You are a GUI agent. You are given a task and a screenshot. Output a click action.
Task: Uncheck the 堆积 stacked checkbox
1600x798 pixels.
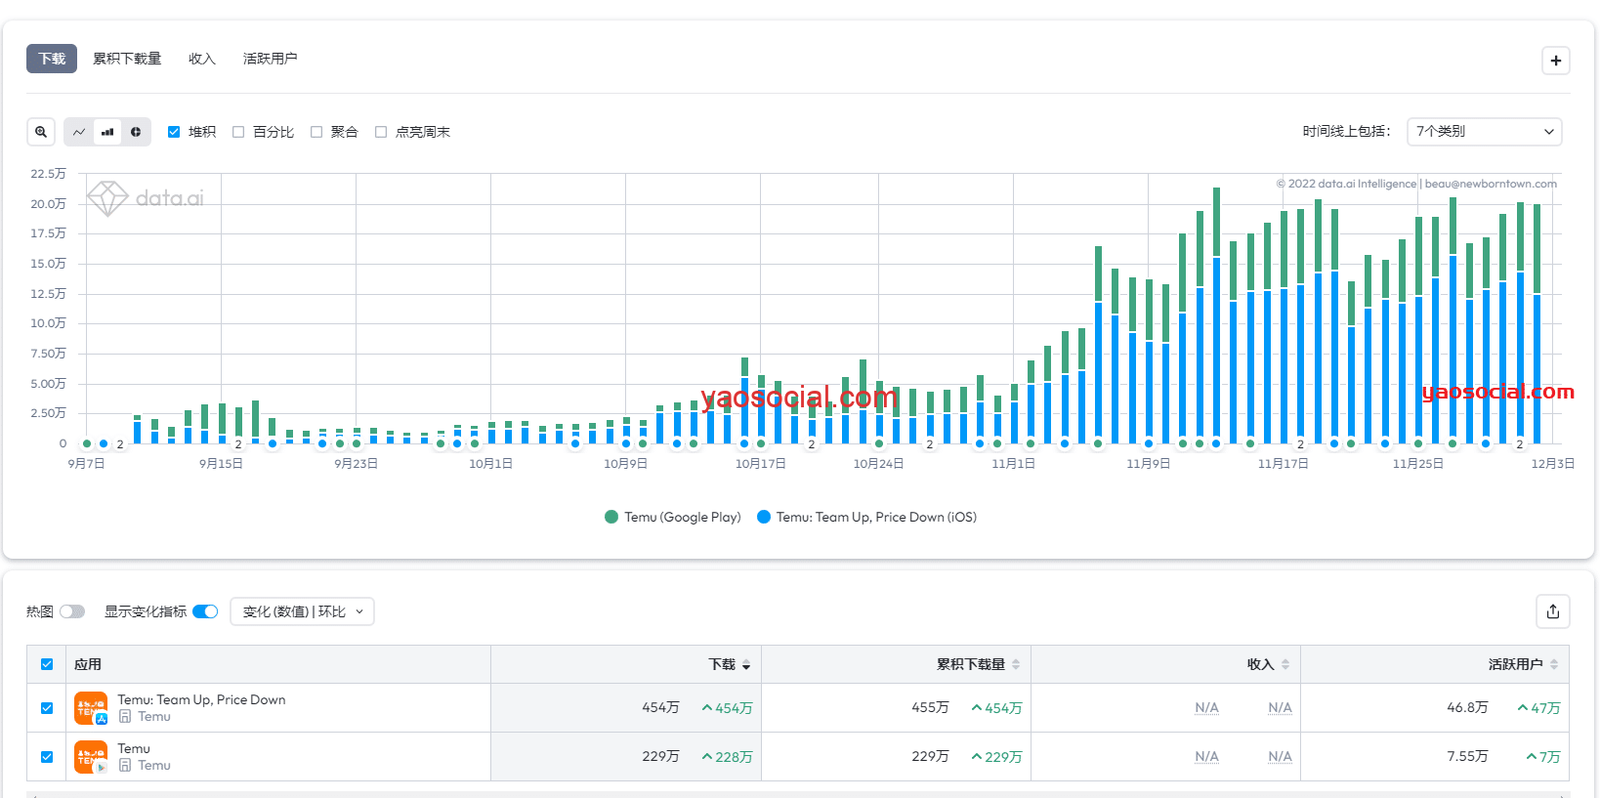(x=174, y=132)
